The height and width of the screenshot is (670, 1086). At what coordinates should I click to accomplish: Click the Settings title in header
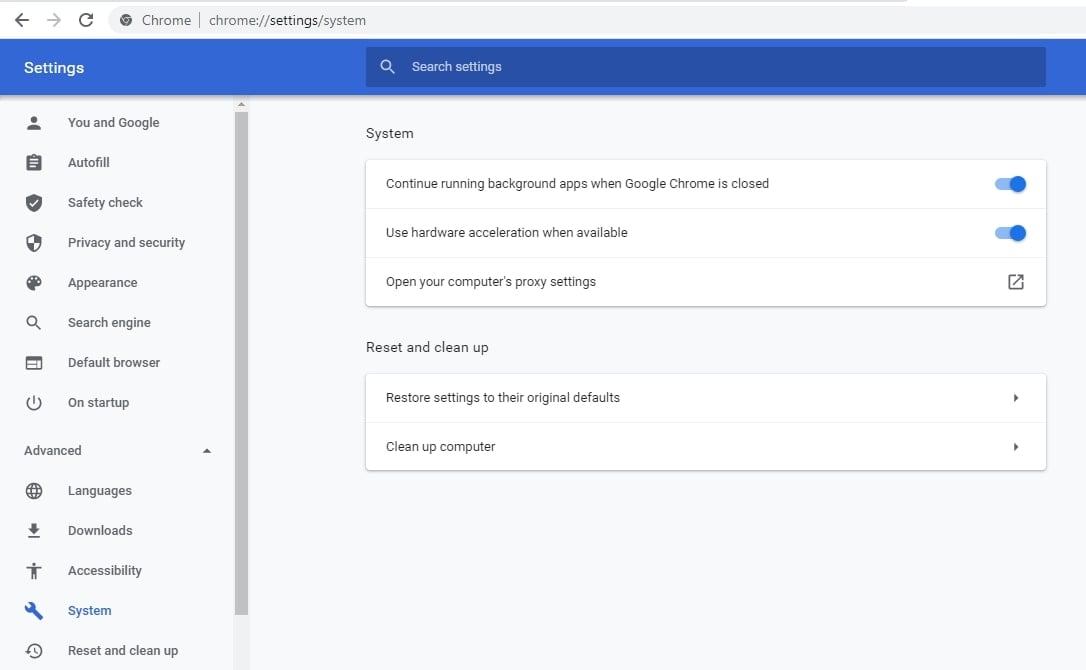pos(54,68)
